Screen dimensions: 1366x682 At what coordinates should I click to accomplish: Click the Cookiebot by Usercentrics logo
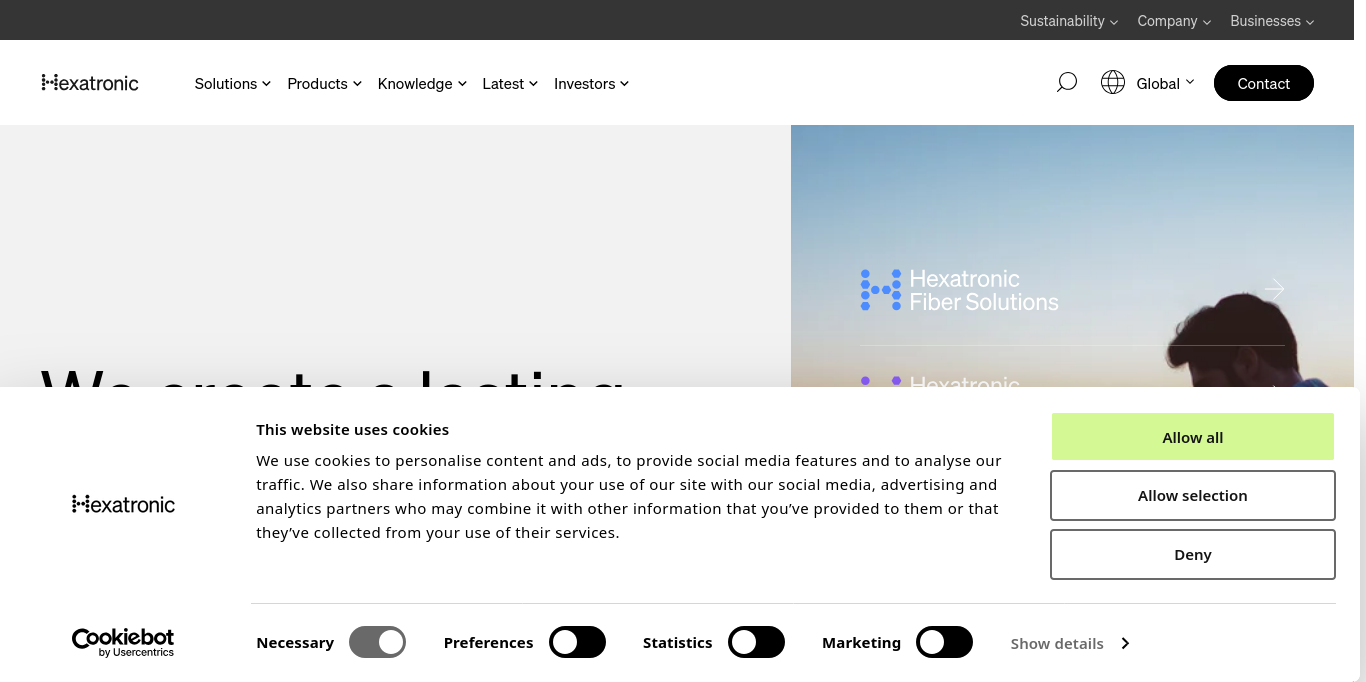[x=123, y=643]
